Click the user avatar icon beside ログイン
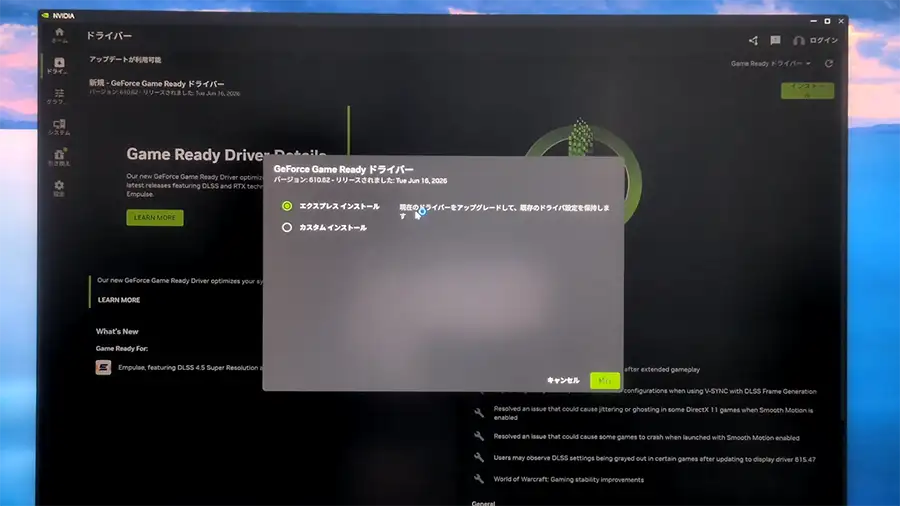 click(x=798, y=41)
